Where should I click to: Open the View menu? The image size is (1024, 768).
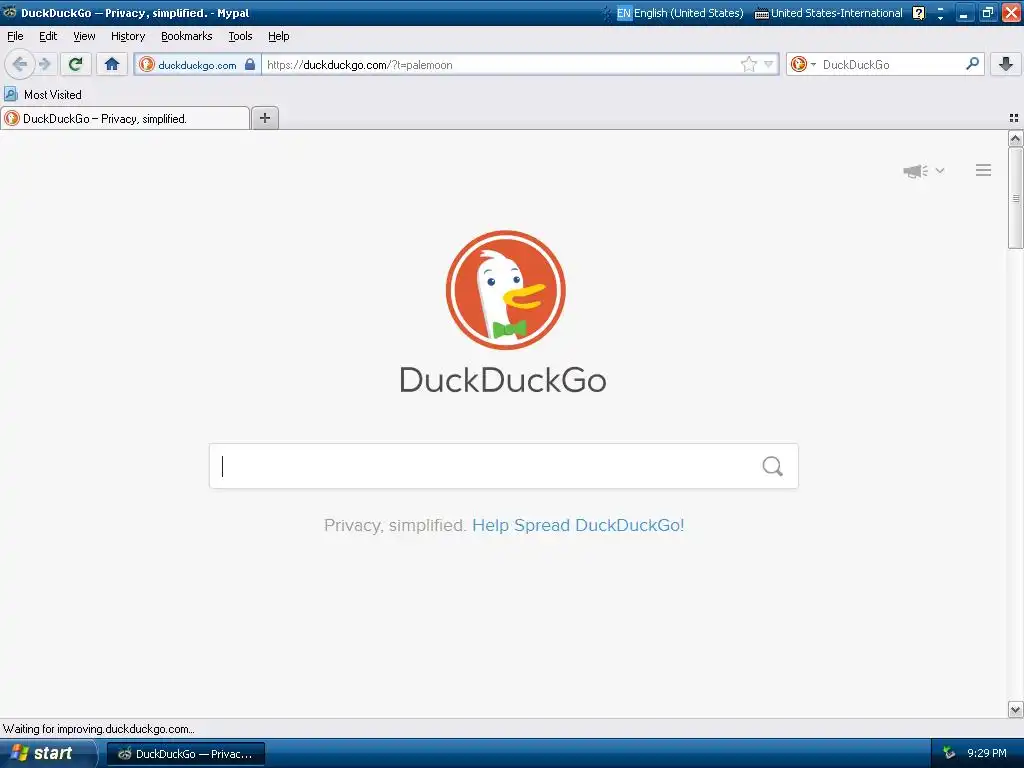(84, 37)
